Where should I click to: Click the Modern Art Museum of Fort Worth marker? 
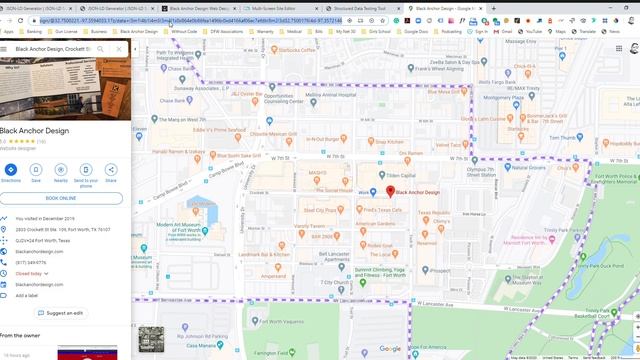point(205,231)
